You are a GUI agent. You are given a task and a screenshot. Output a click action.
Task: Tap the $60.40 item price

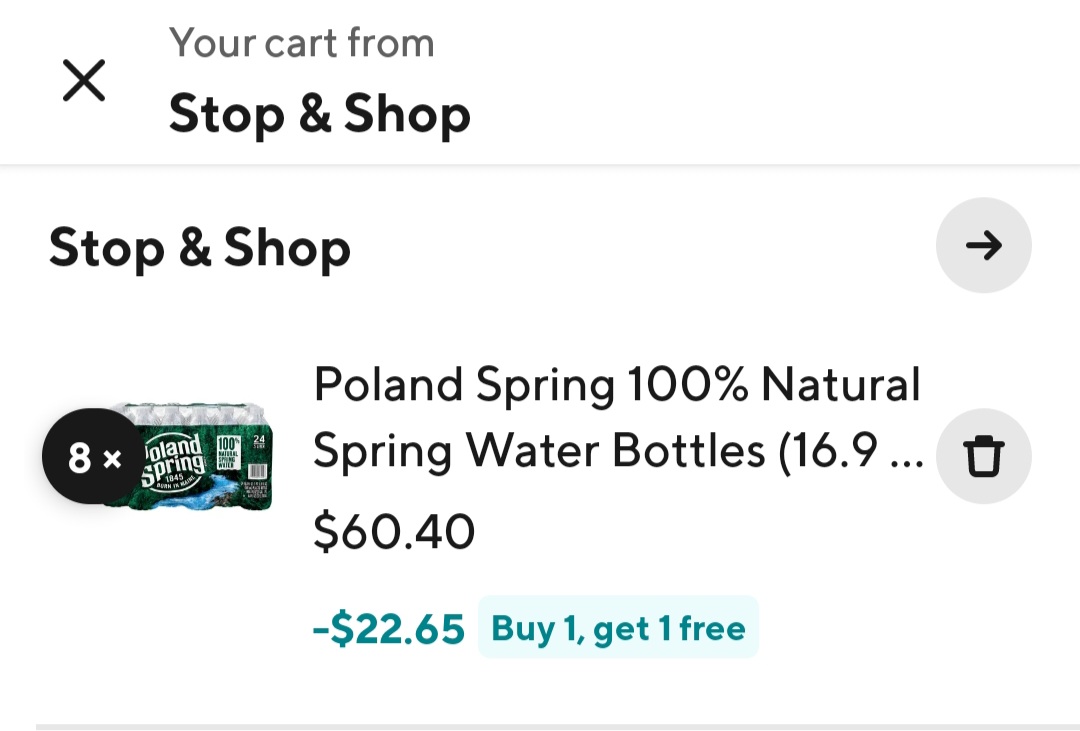394,532
